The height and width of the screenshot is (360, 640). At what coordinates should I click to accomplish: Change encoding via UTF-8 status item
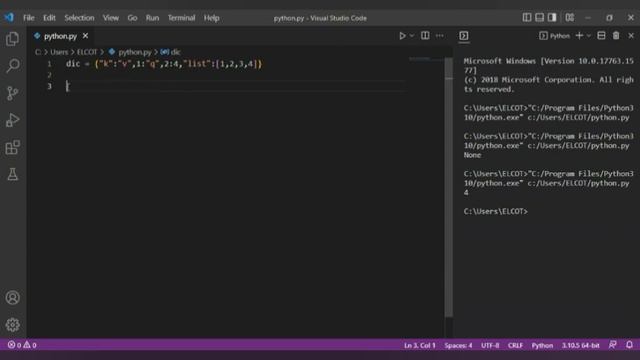(490, 345)
